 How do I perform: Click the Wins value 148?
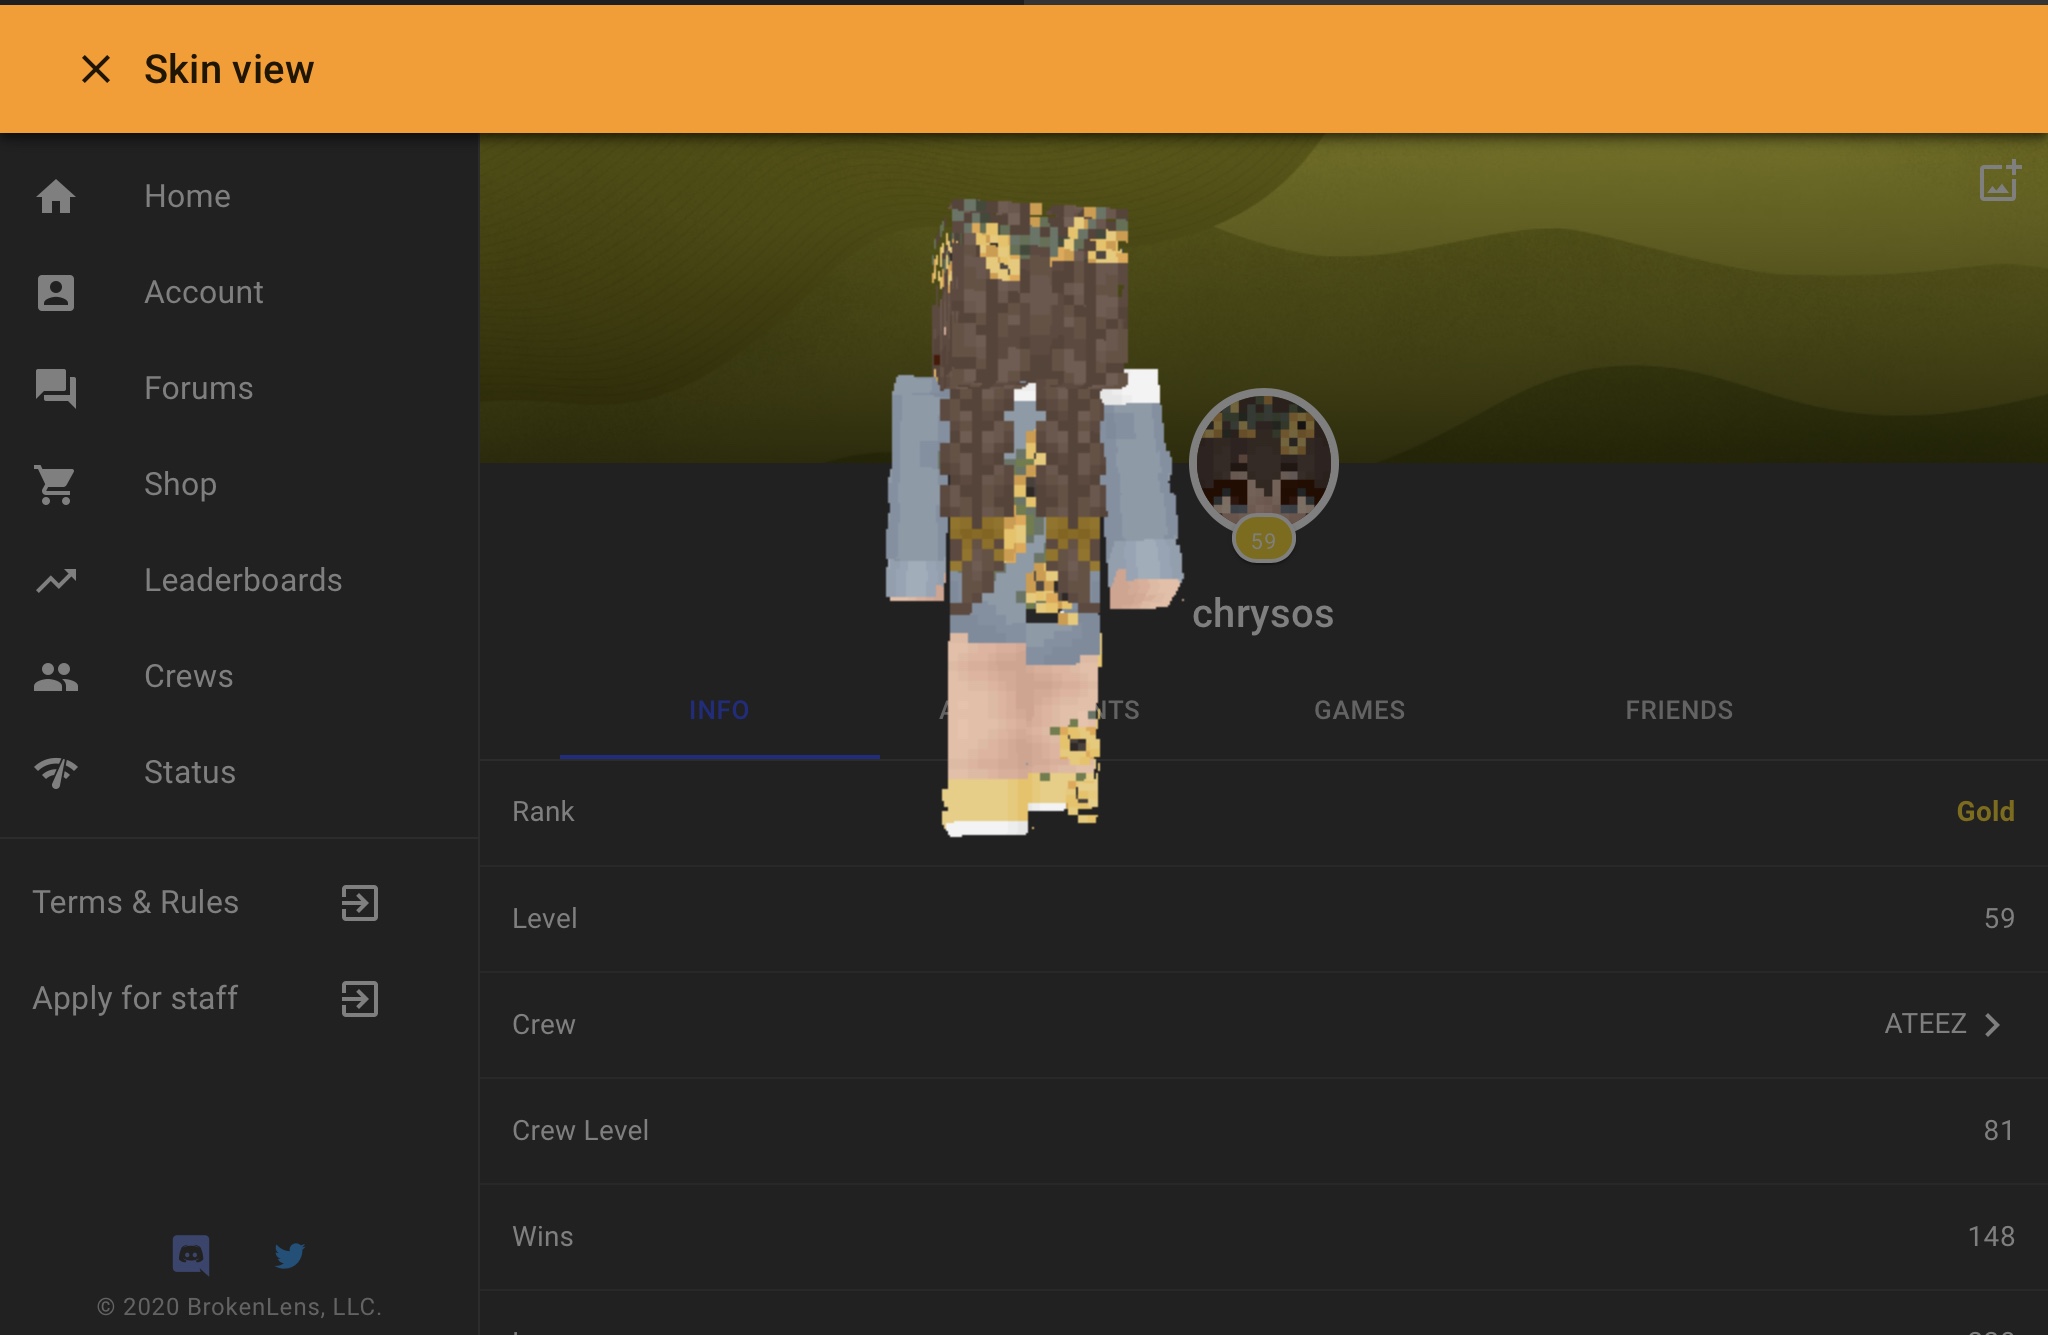pos(1991,1236)
